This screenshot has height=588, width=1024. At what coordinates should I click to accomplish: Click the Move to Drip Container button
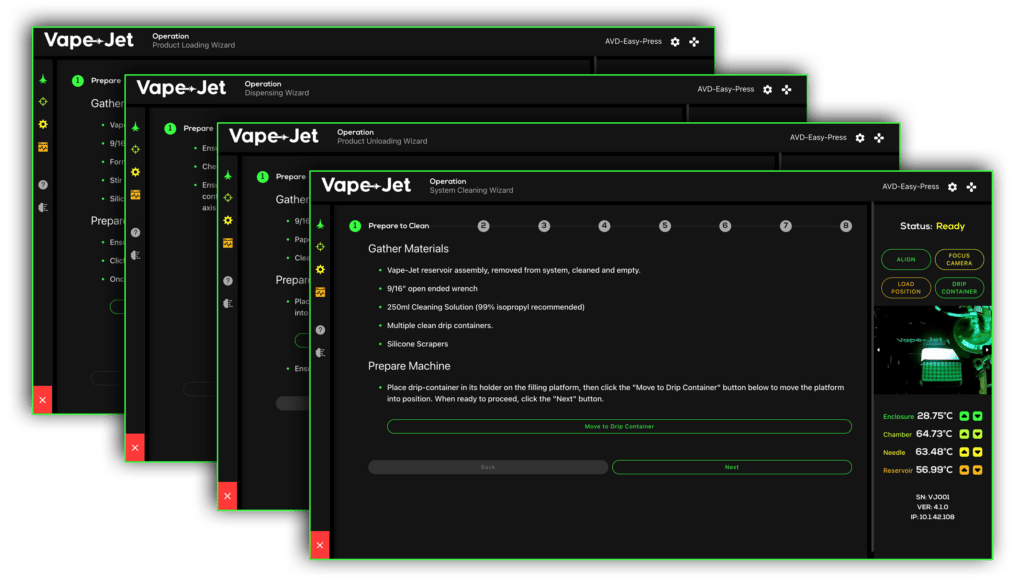click(x=619, y=427)
